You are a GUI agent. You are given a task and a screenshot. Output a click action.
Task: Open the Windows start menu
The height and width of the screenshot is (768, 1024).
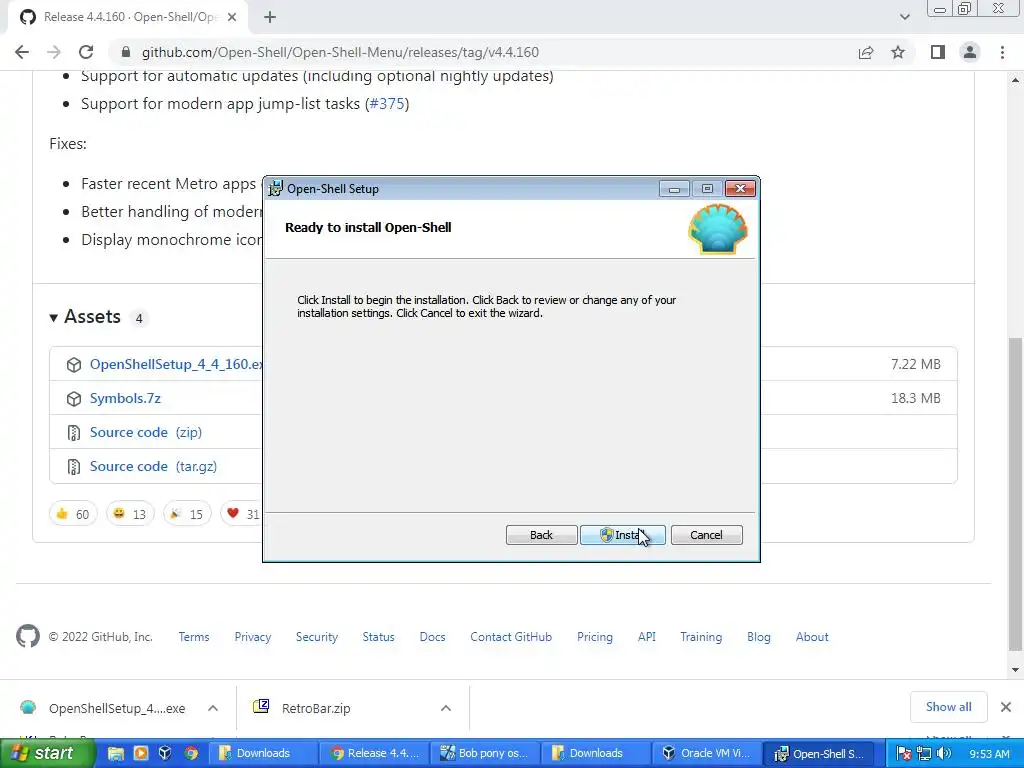pyautogui.click(x=48, y=753)
